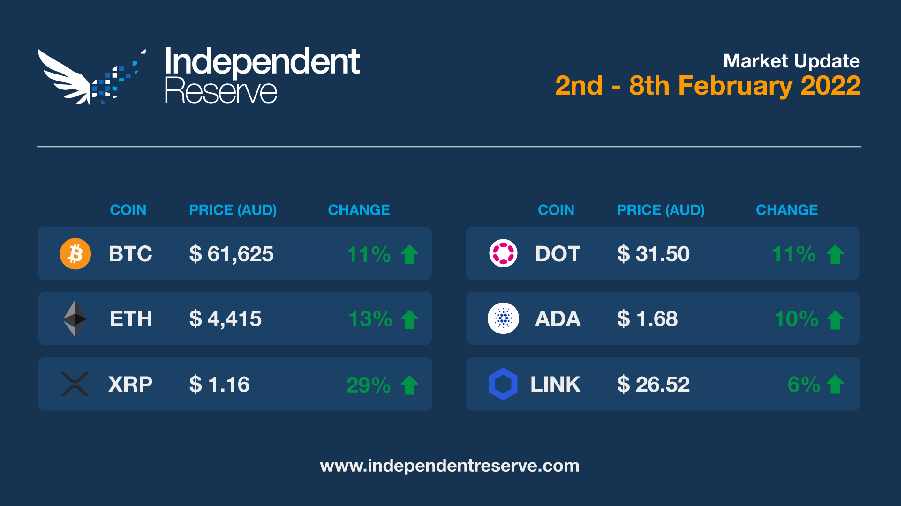Click the XRP logo icon
The image size is (901, 506).
(x=75, y=384)
